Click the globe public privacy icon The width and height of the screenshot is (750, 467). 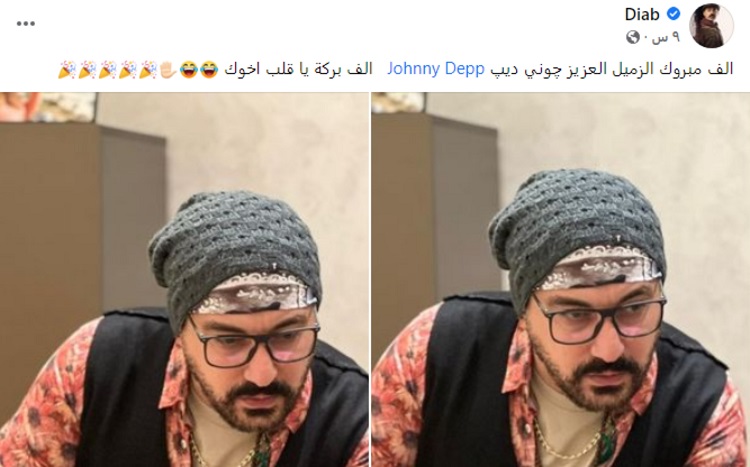633,37
